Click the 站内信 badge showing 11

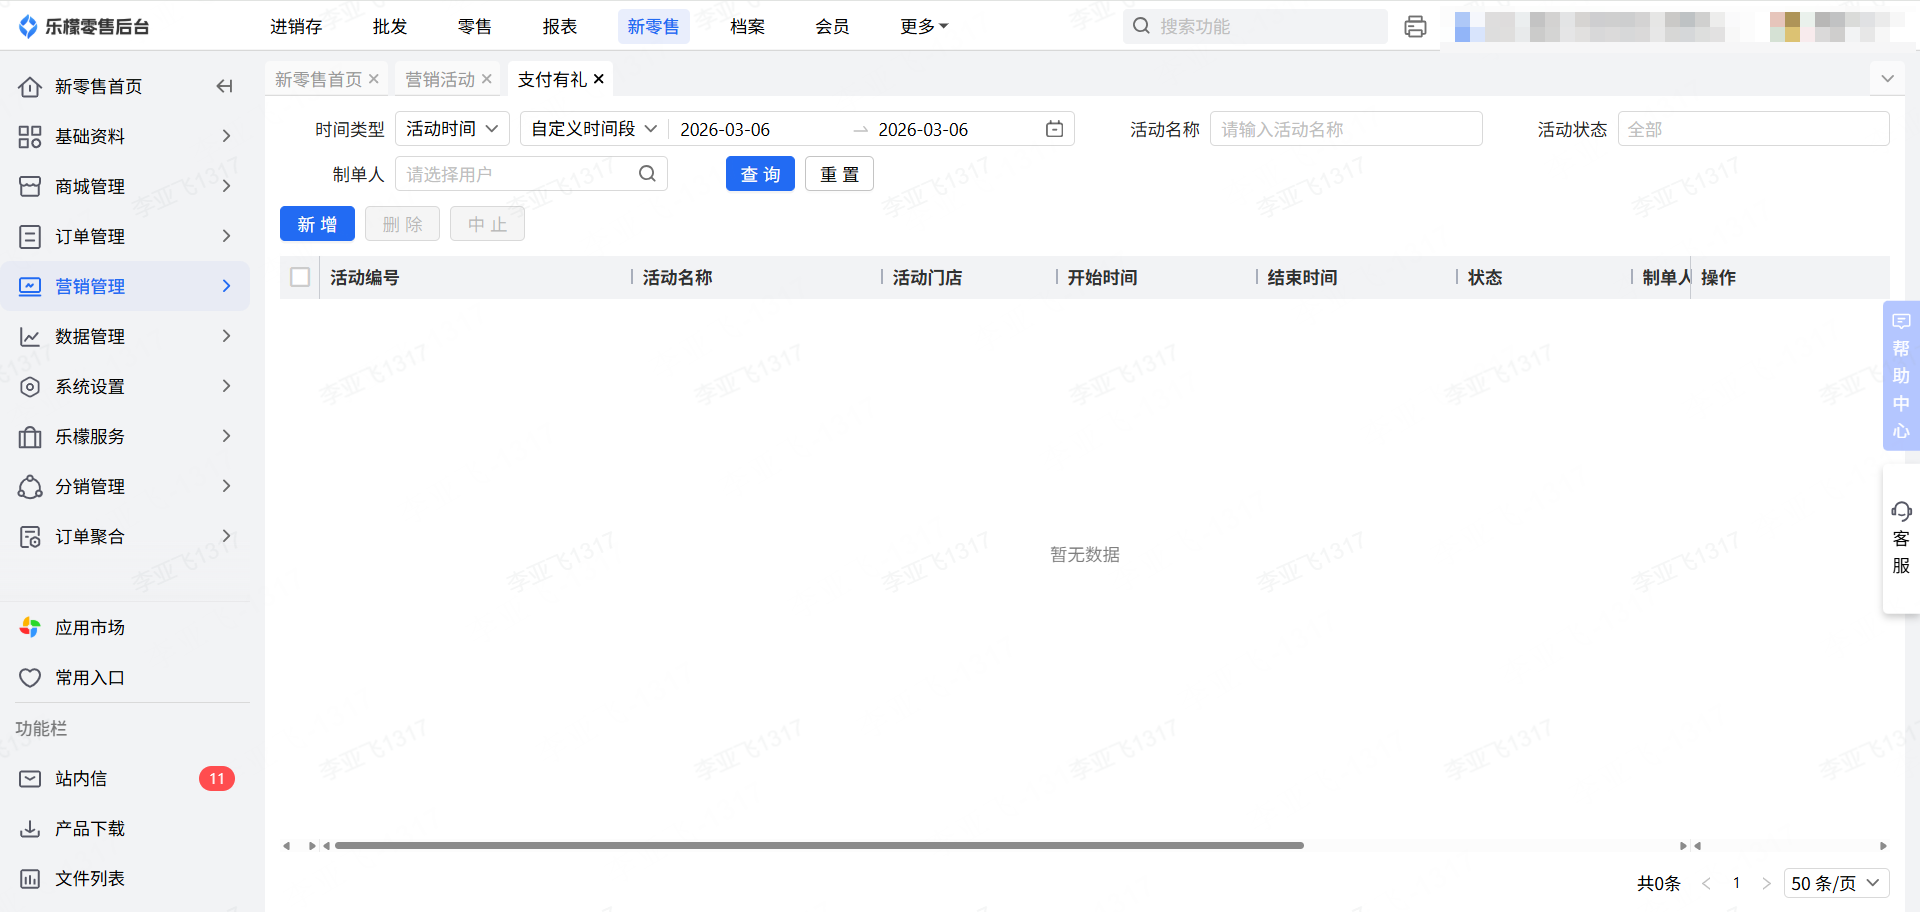pos(217,779)
